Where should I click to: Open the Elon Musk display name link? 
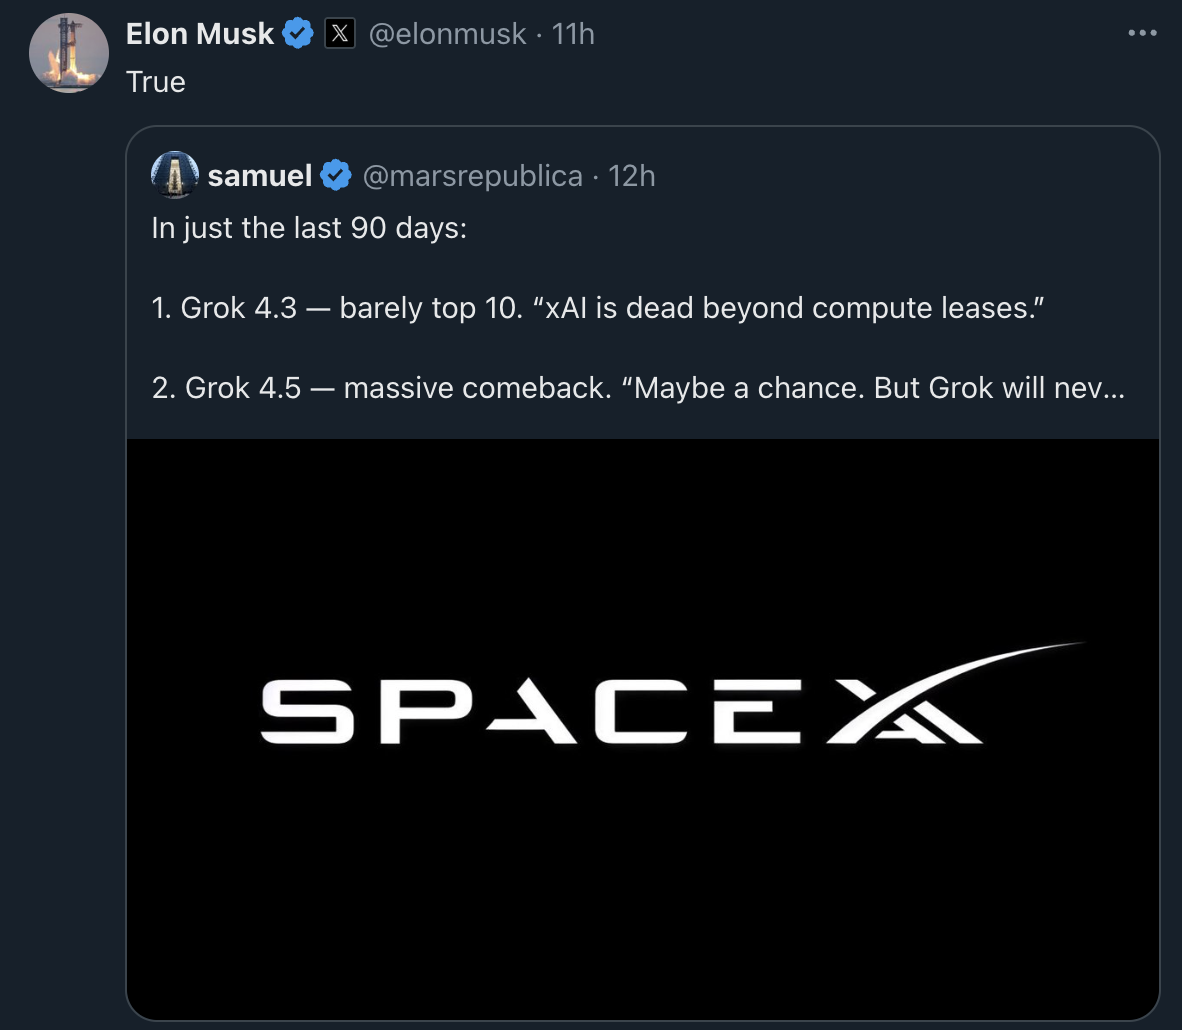click(200, 34)
